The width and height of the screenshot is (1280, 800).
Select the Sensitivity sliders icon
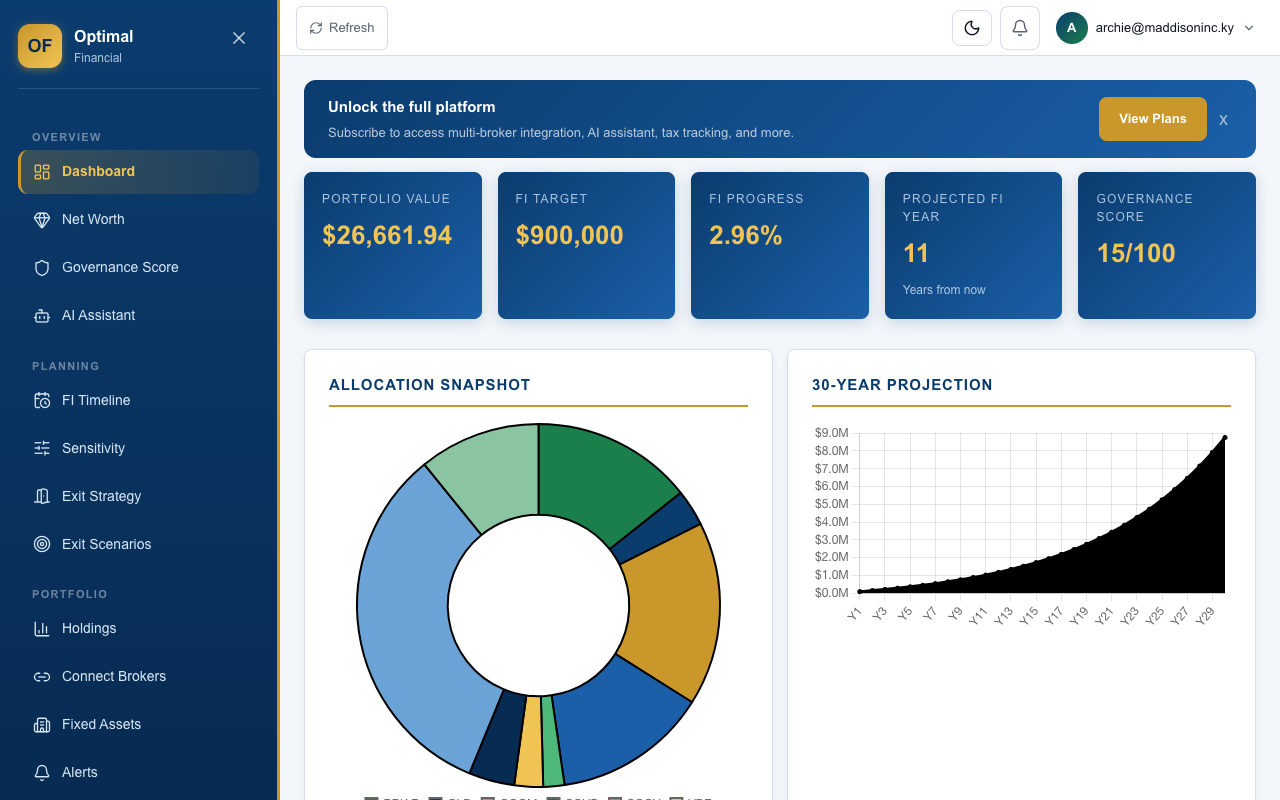[x=41, y=448]
